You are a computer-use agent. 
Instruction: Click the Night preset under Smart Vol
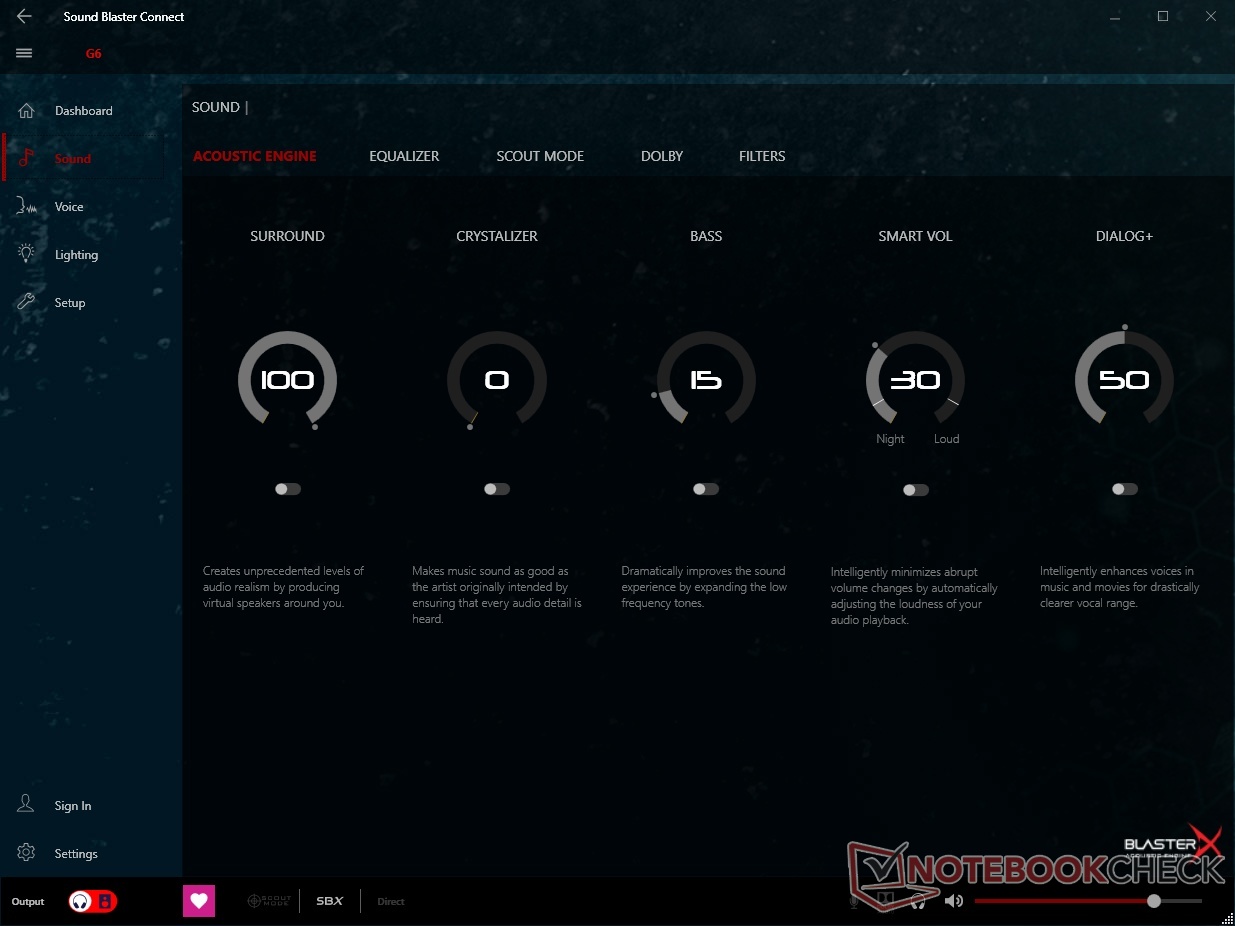click(x=890, y=439)
